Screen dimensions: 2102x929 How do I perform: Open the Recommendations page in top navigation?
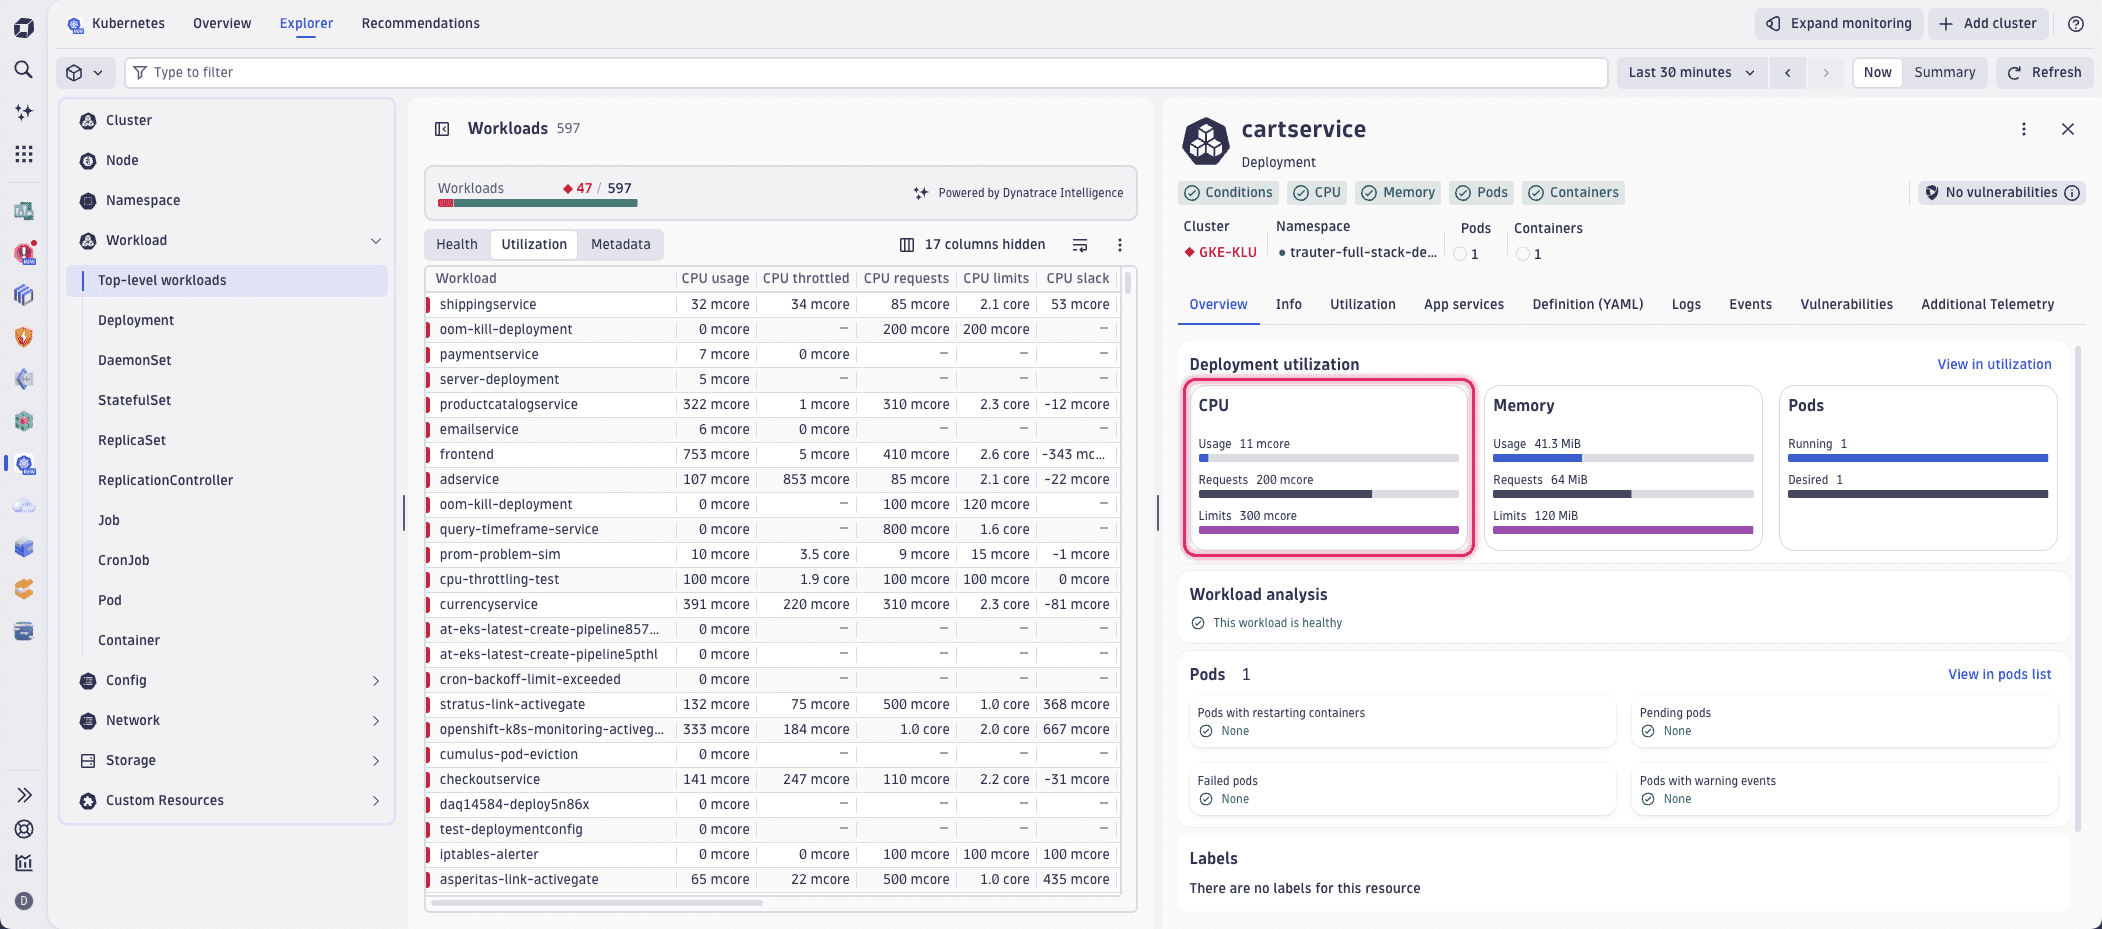pos(419,23)
